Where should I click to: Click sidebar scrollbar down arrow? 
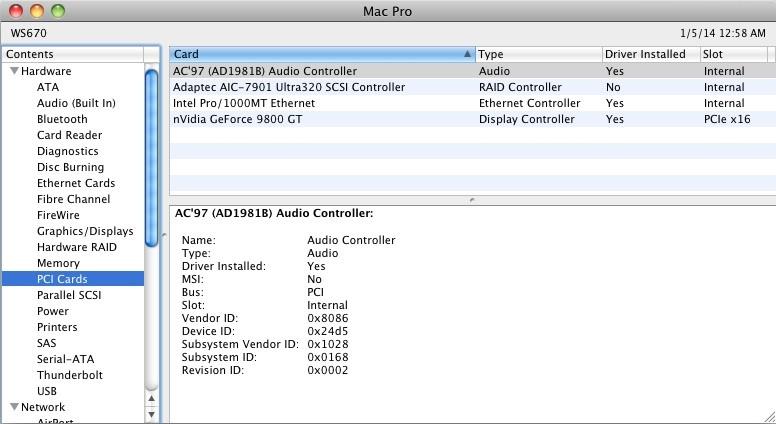pyautogui.click(x=152, y=414)
